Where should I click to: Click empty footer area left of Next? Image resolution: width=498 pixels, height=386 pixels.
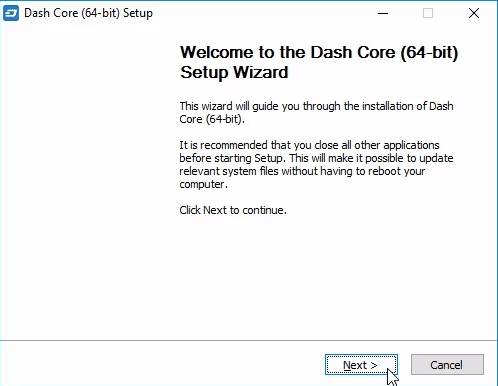point(160,365)
